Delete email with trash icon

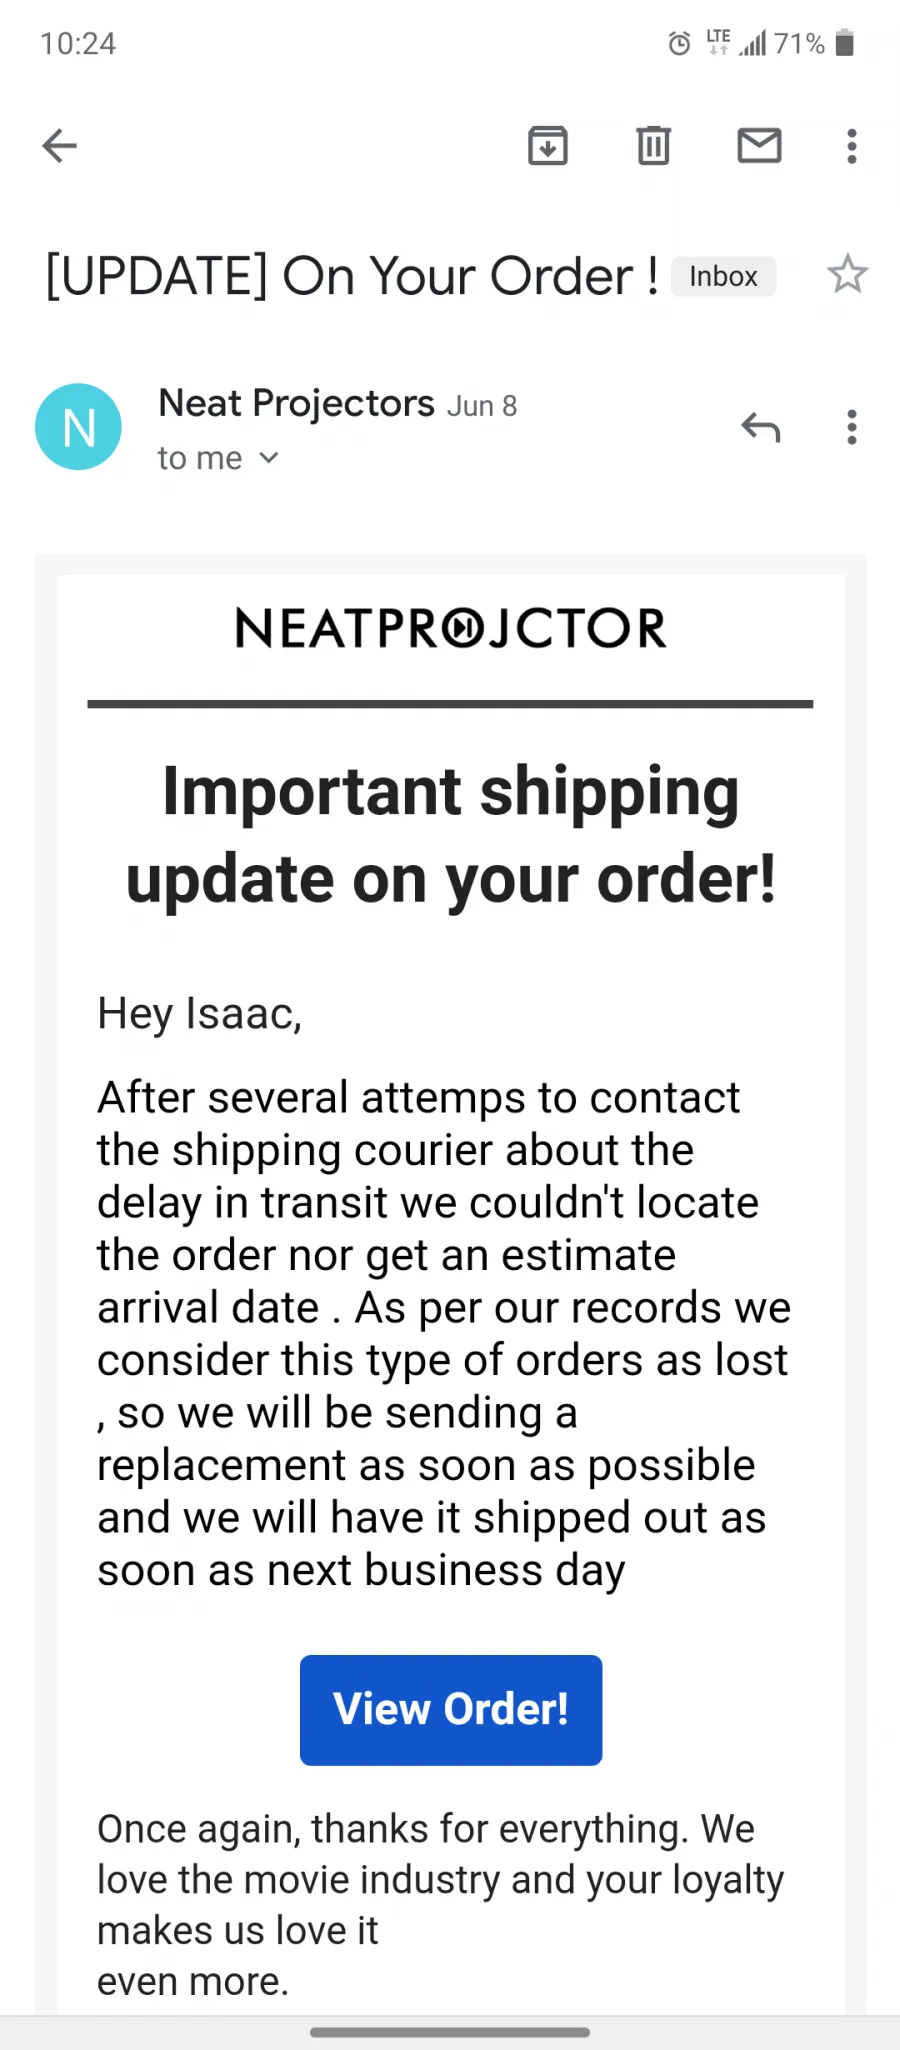[x=654, y=146]
